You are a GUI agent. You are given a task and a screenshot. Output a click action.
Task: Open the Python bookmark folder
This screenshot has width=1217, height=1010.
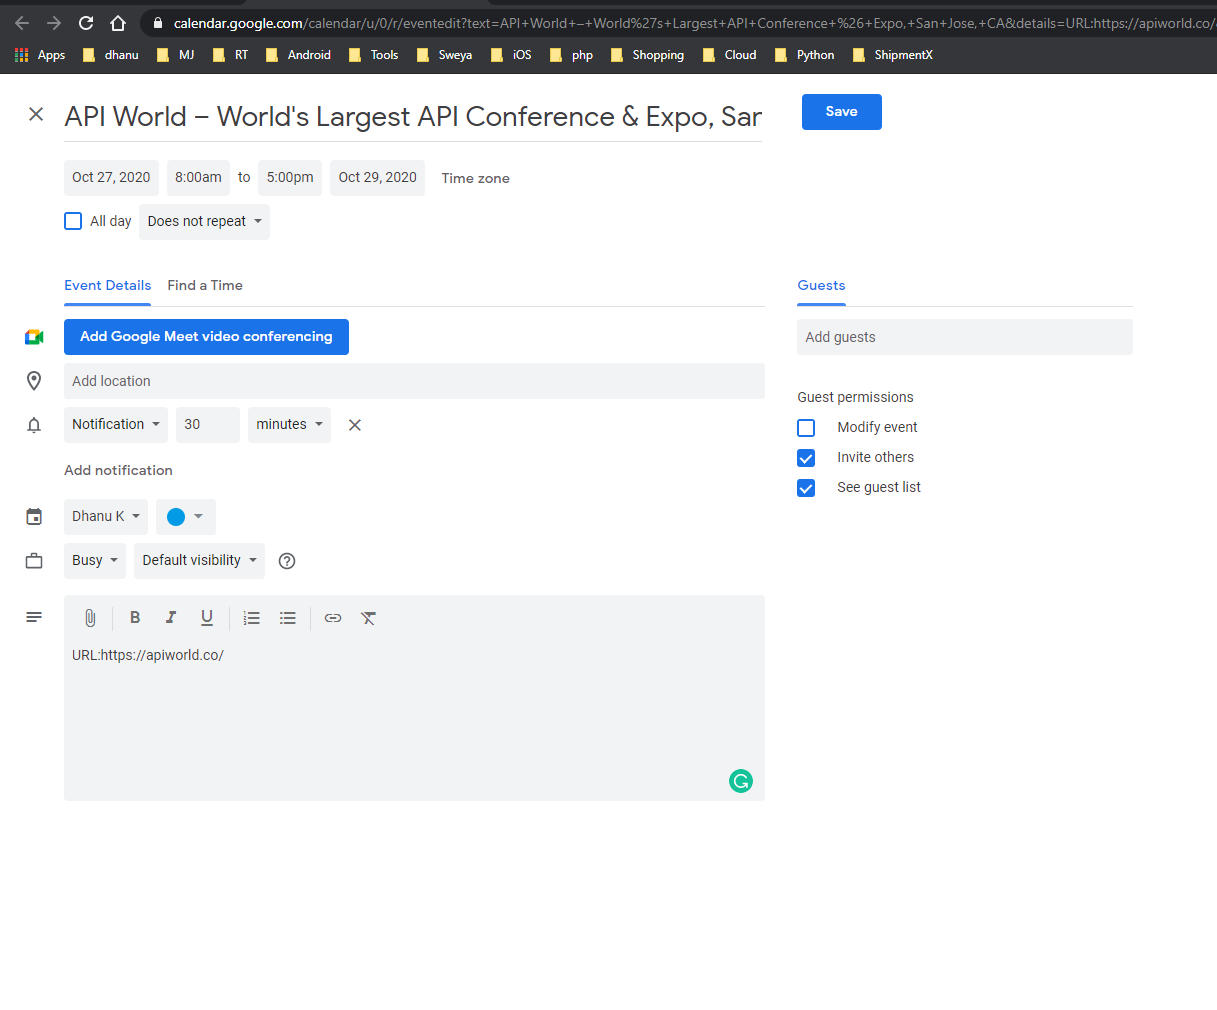coord(805,55)
